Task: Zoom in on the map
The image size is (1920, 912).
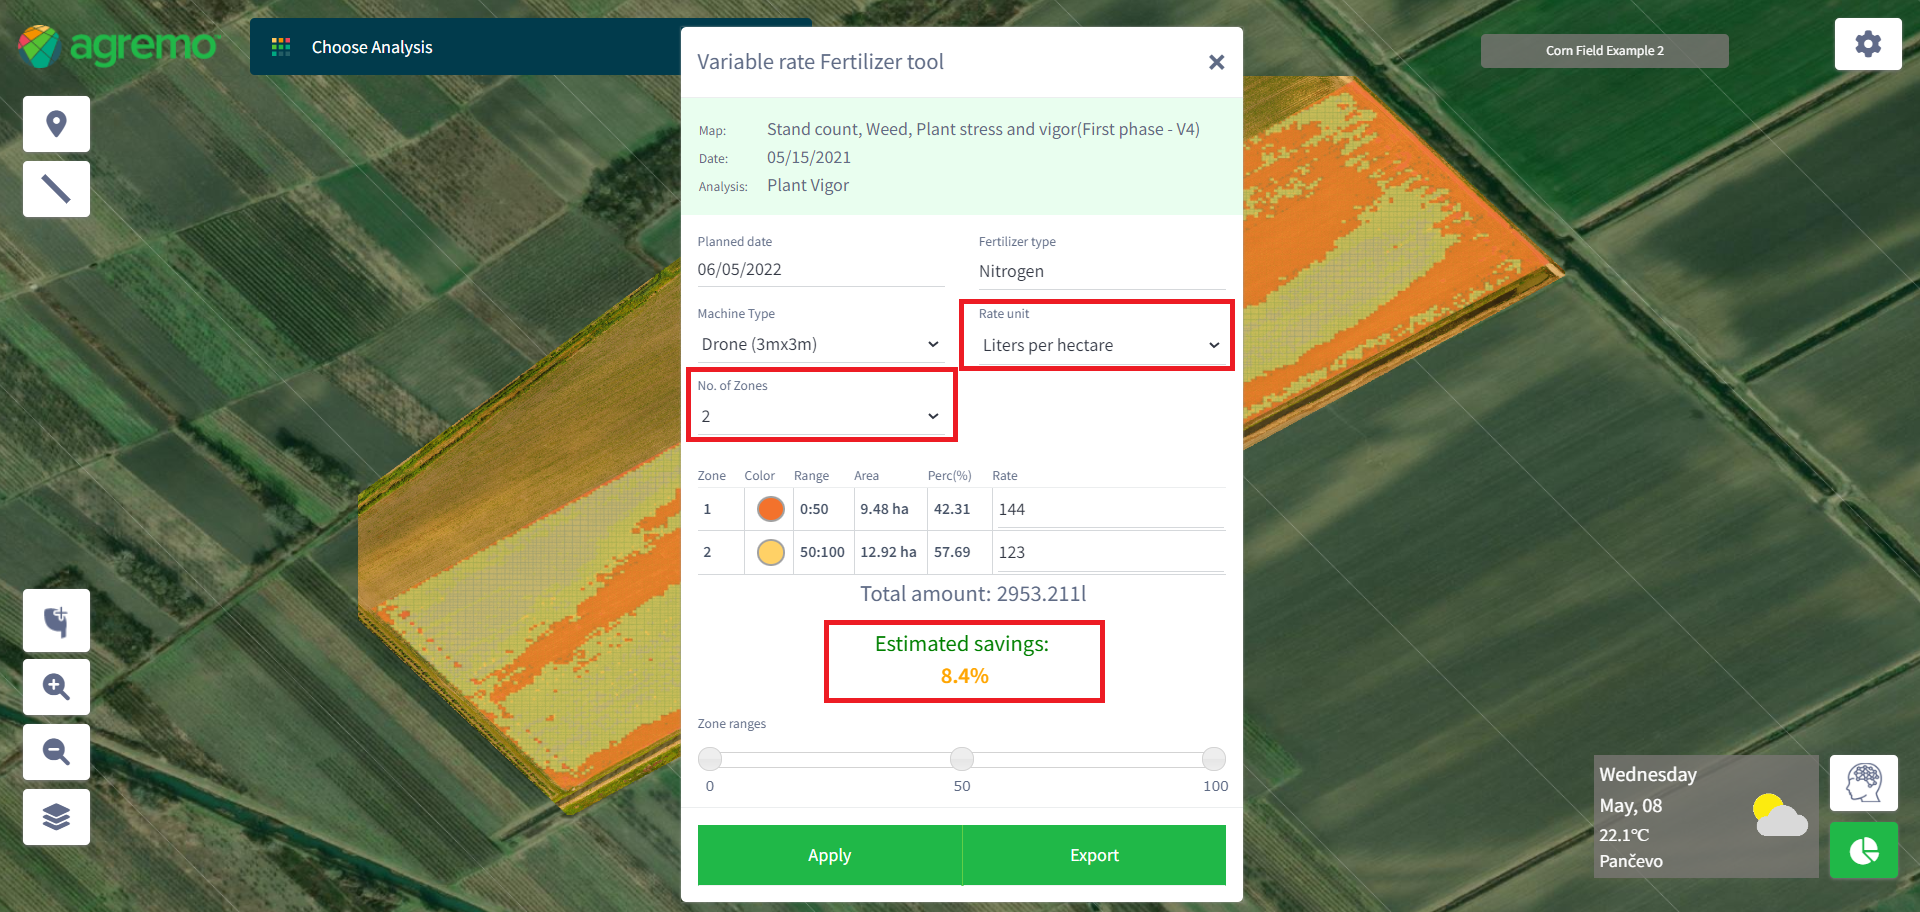Action: pyautogui.click(x=56, y=687)
